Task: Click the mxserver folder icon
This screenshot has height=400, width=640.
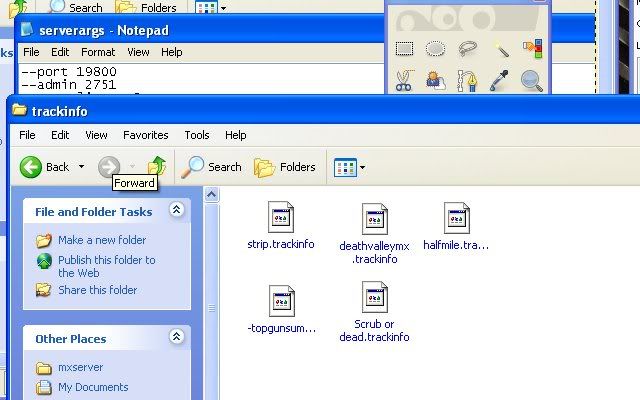Action: point(43,368)
